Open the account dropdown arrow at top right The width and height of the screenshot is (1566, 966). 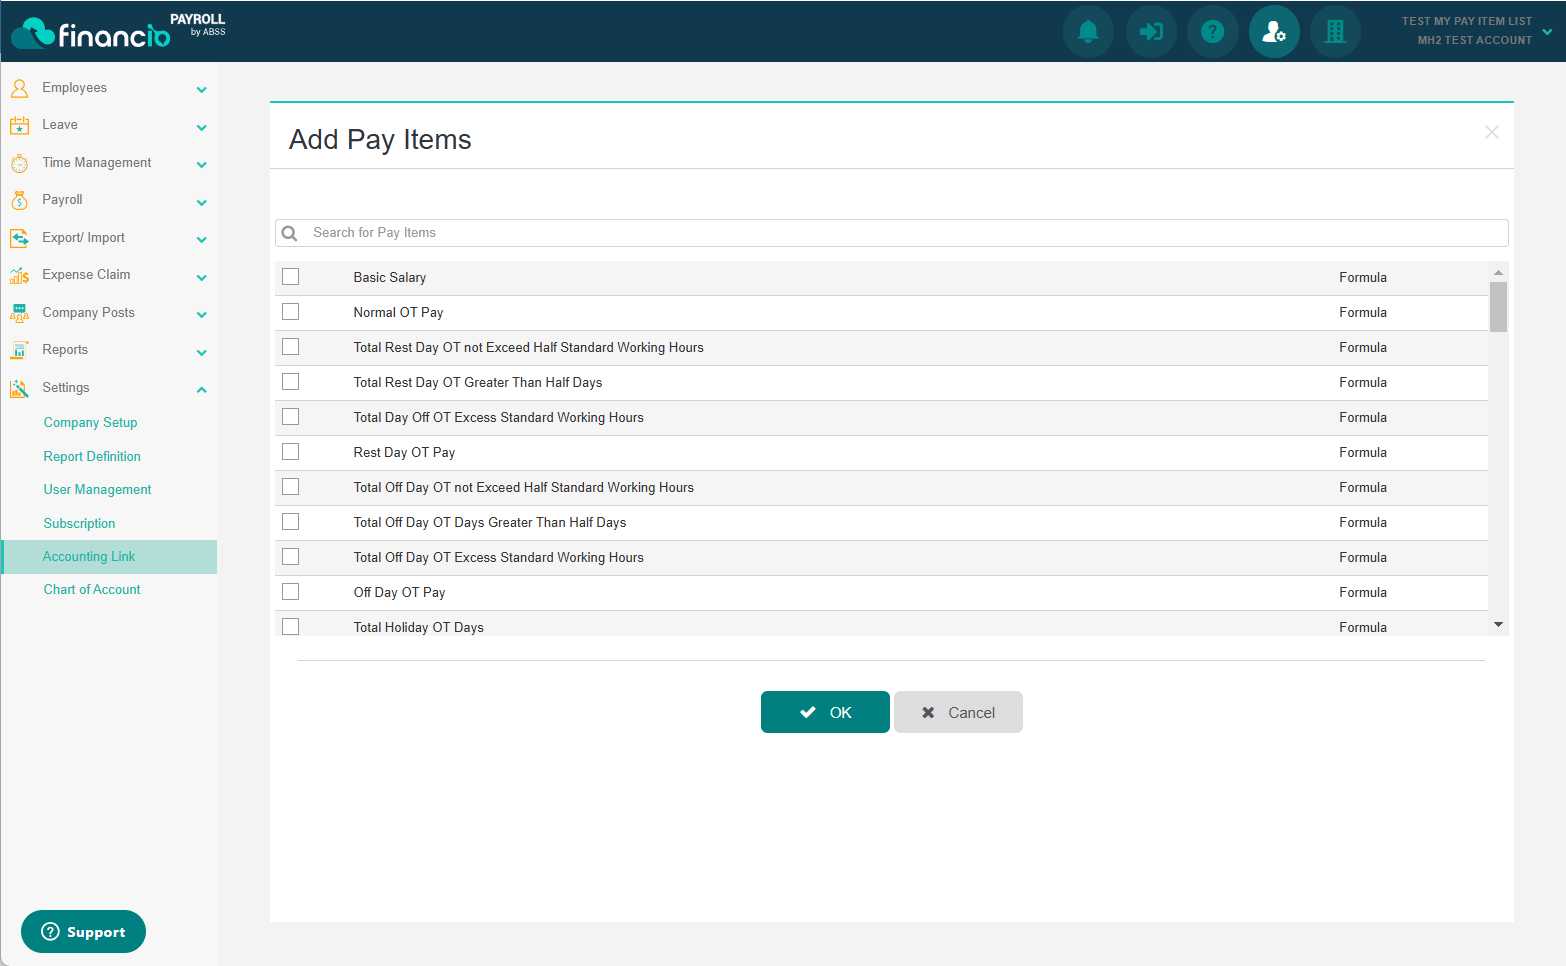(x=1547, y=31)
